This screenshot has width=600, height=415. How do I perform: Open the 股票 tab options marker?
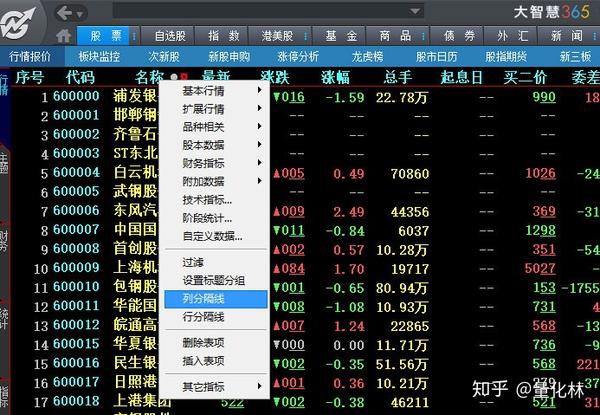[134, 36]
